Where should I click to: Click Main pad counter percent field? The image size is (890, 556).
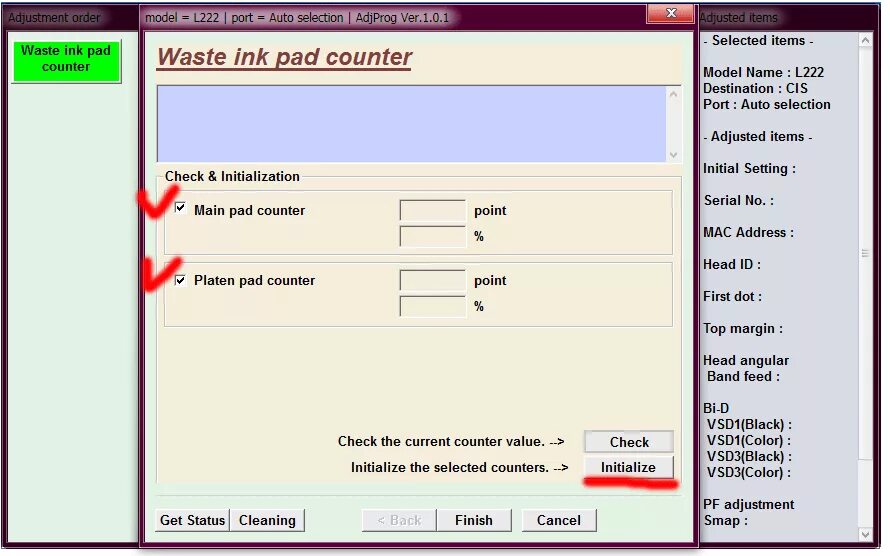coord(433,236)
